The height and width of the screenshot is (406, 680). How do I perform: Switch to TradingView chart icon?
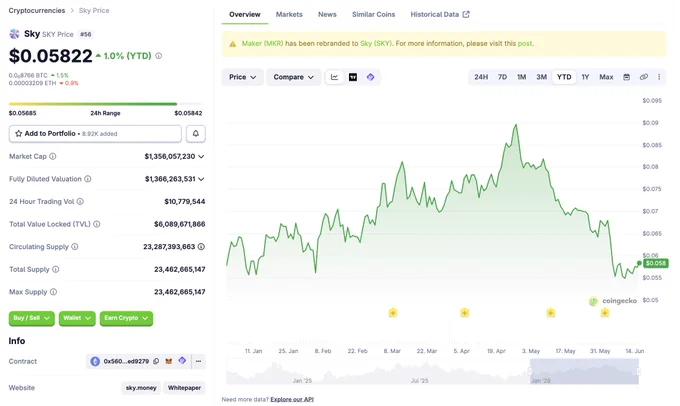[x=353, y=77]
